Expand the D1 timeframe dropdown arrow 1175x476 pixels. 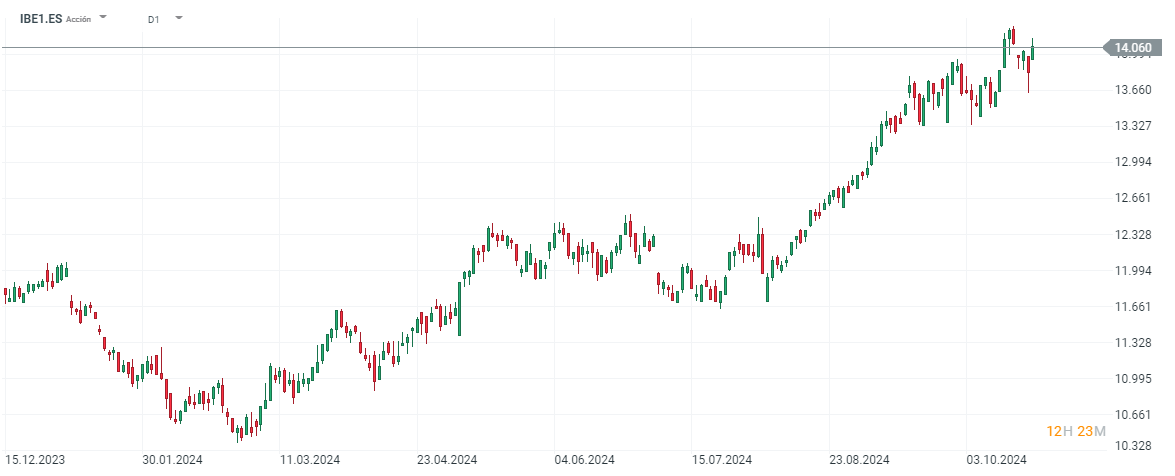point(178,18)
